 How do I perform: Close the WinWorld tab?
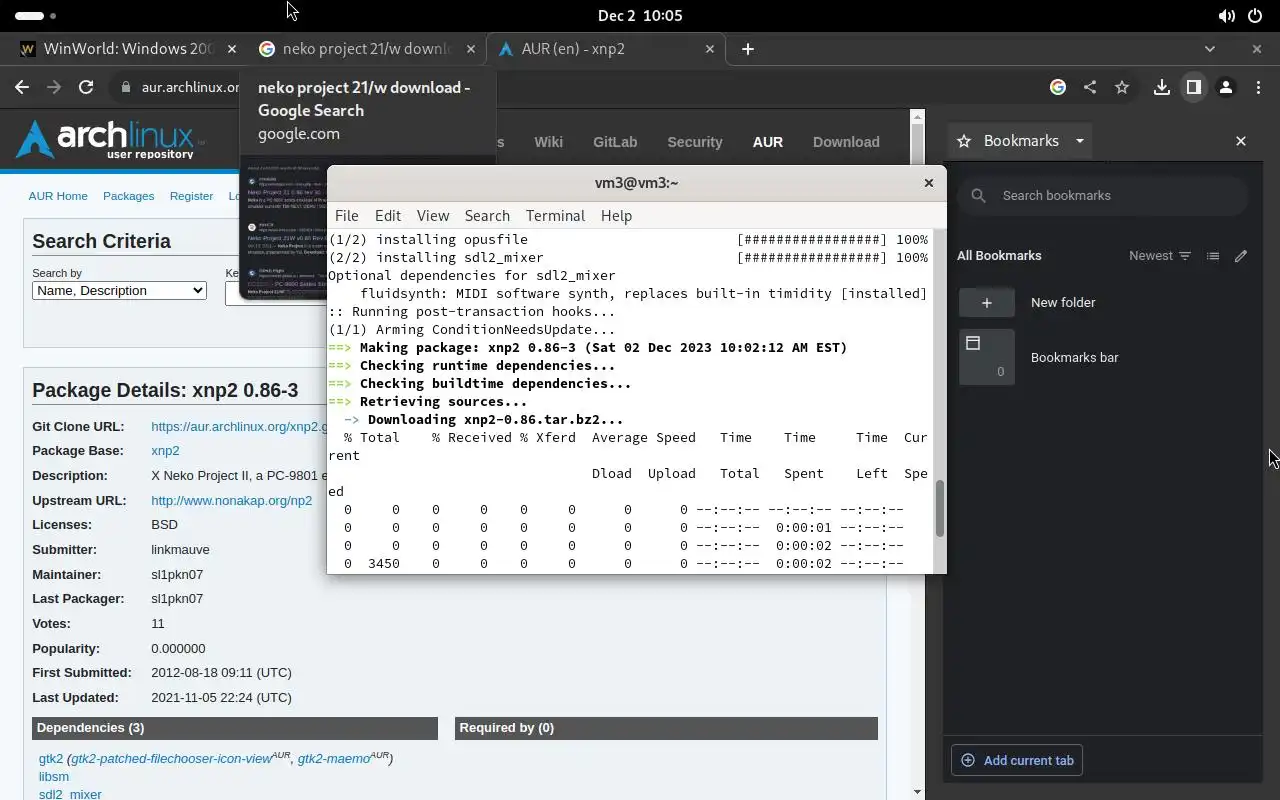click(232, 48)
